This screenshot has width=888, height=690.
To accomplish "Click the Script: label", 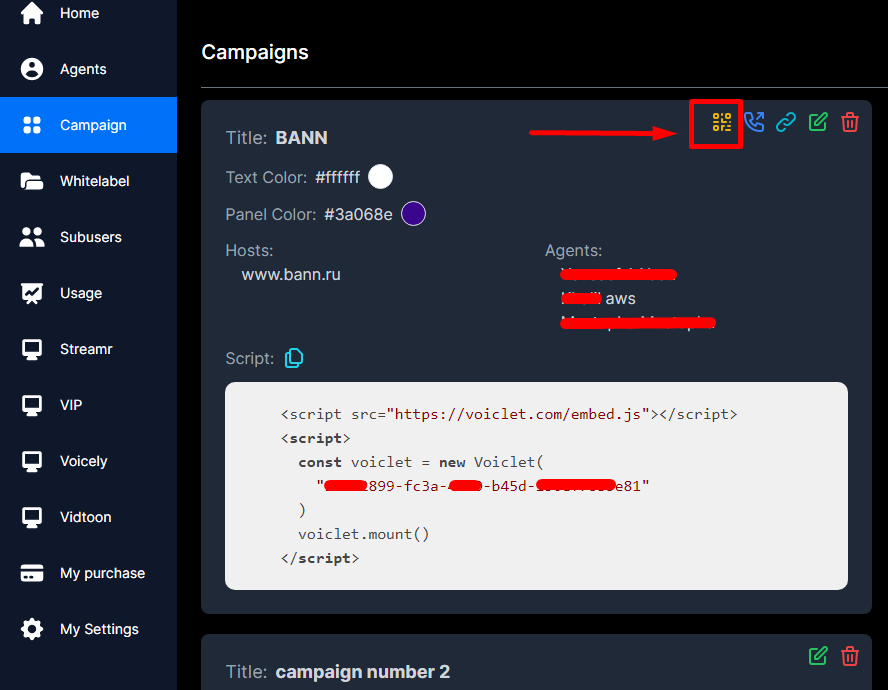I will pyautogui.click(x=249, y=359).
